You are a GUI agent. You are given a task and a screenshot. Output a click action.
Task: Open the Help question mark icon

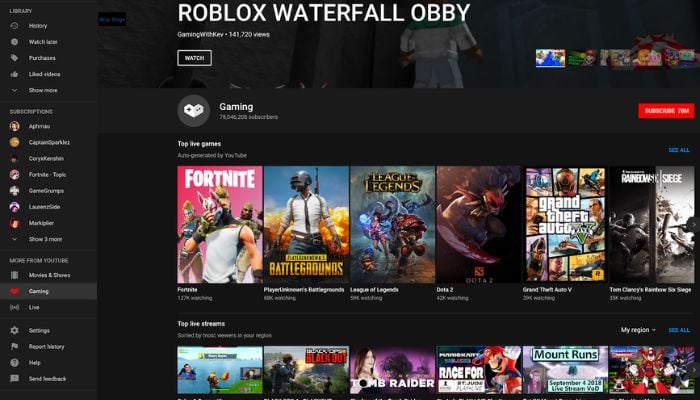[x=14, y=362]
